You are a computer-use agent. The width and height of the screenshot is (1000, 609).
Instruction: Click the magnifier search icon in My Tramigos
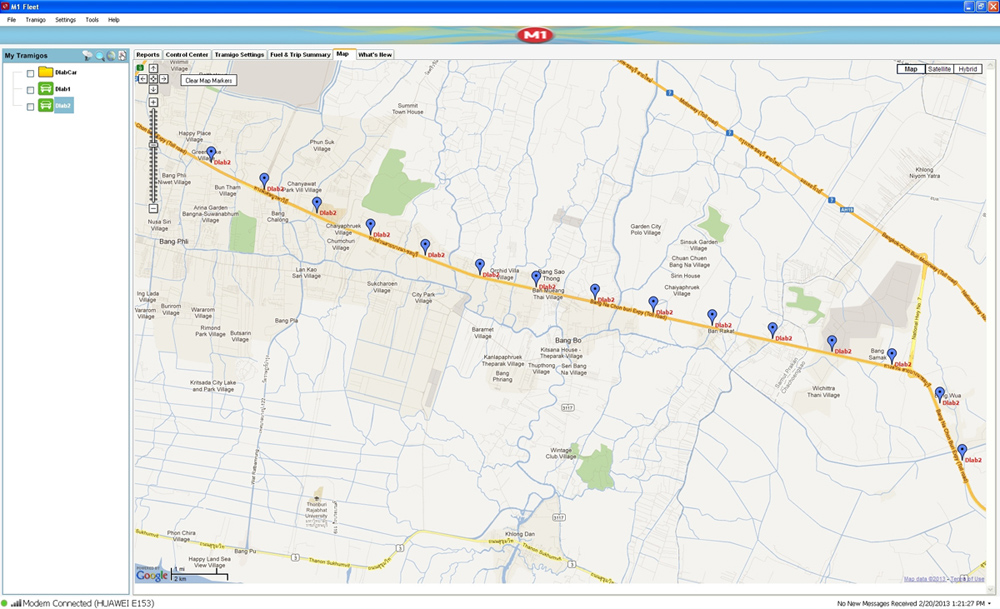click(x=99, y=56)
